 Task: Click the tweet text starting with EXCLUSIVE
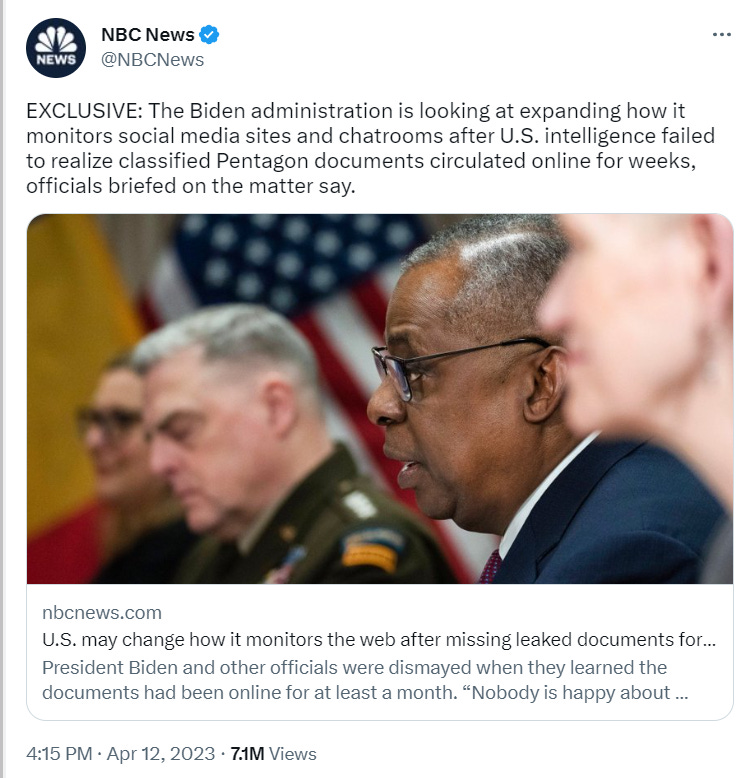(x=370, y=148)
